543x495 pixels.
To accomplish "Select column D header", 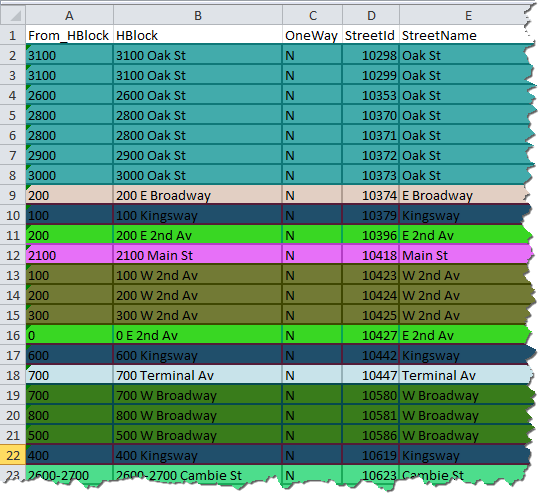I will [x=371, y=16].
